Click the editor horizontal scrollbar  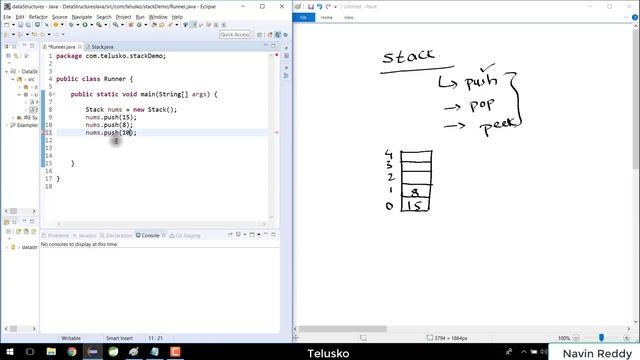(161, 224)
